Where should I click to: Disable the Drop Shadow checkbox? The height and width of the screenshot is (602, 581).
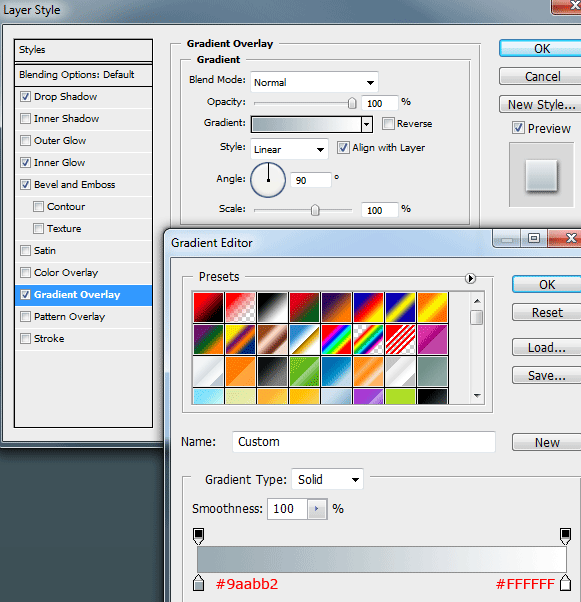click(x=25, y=97)
